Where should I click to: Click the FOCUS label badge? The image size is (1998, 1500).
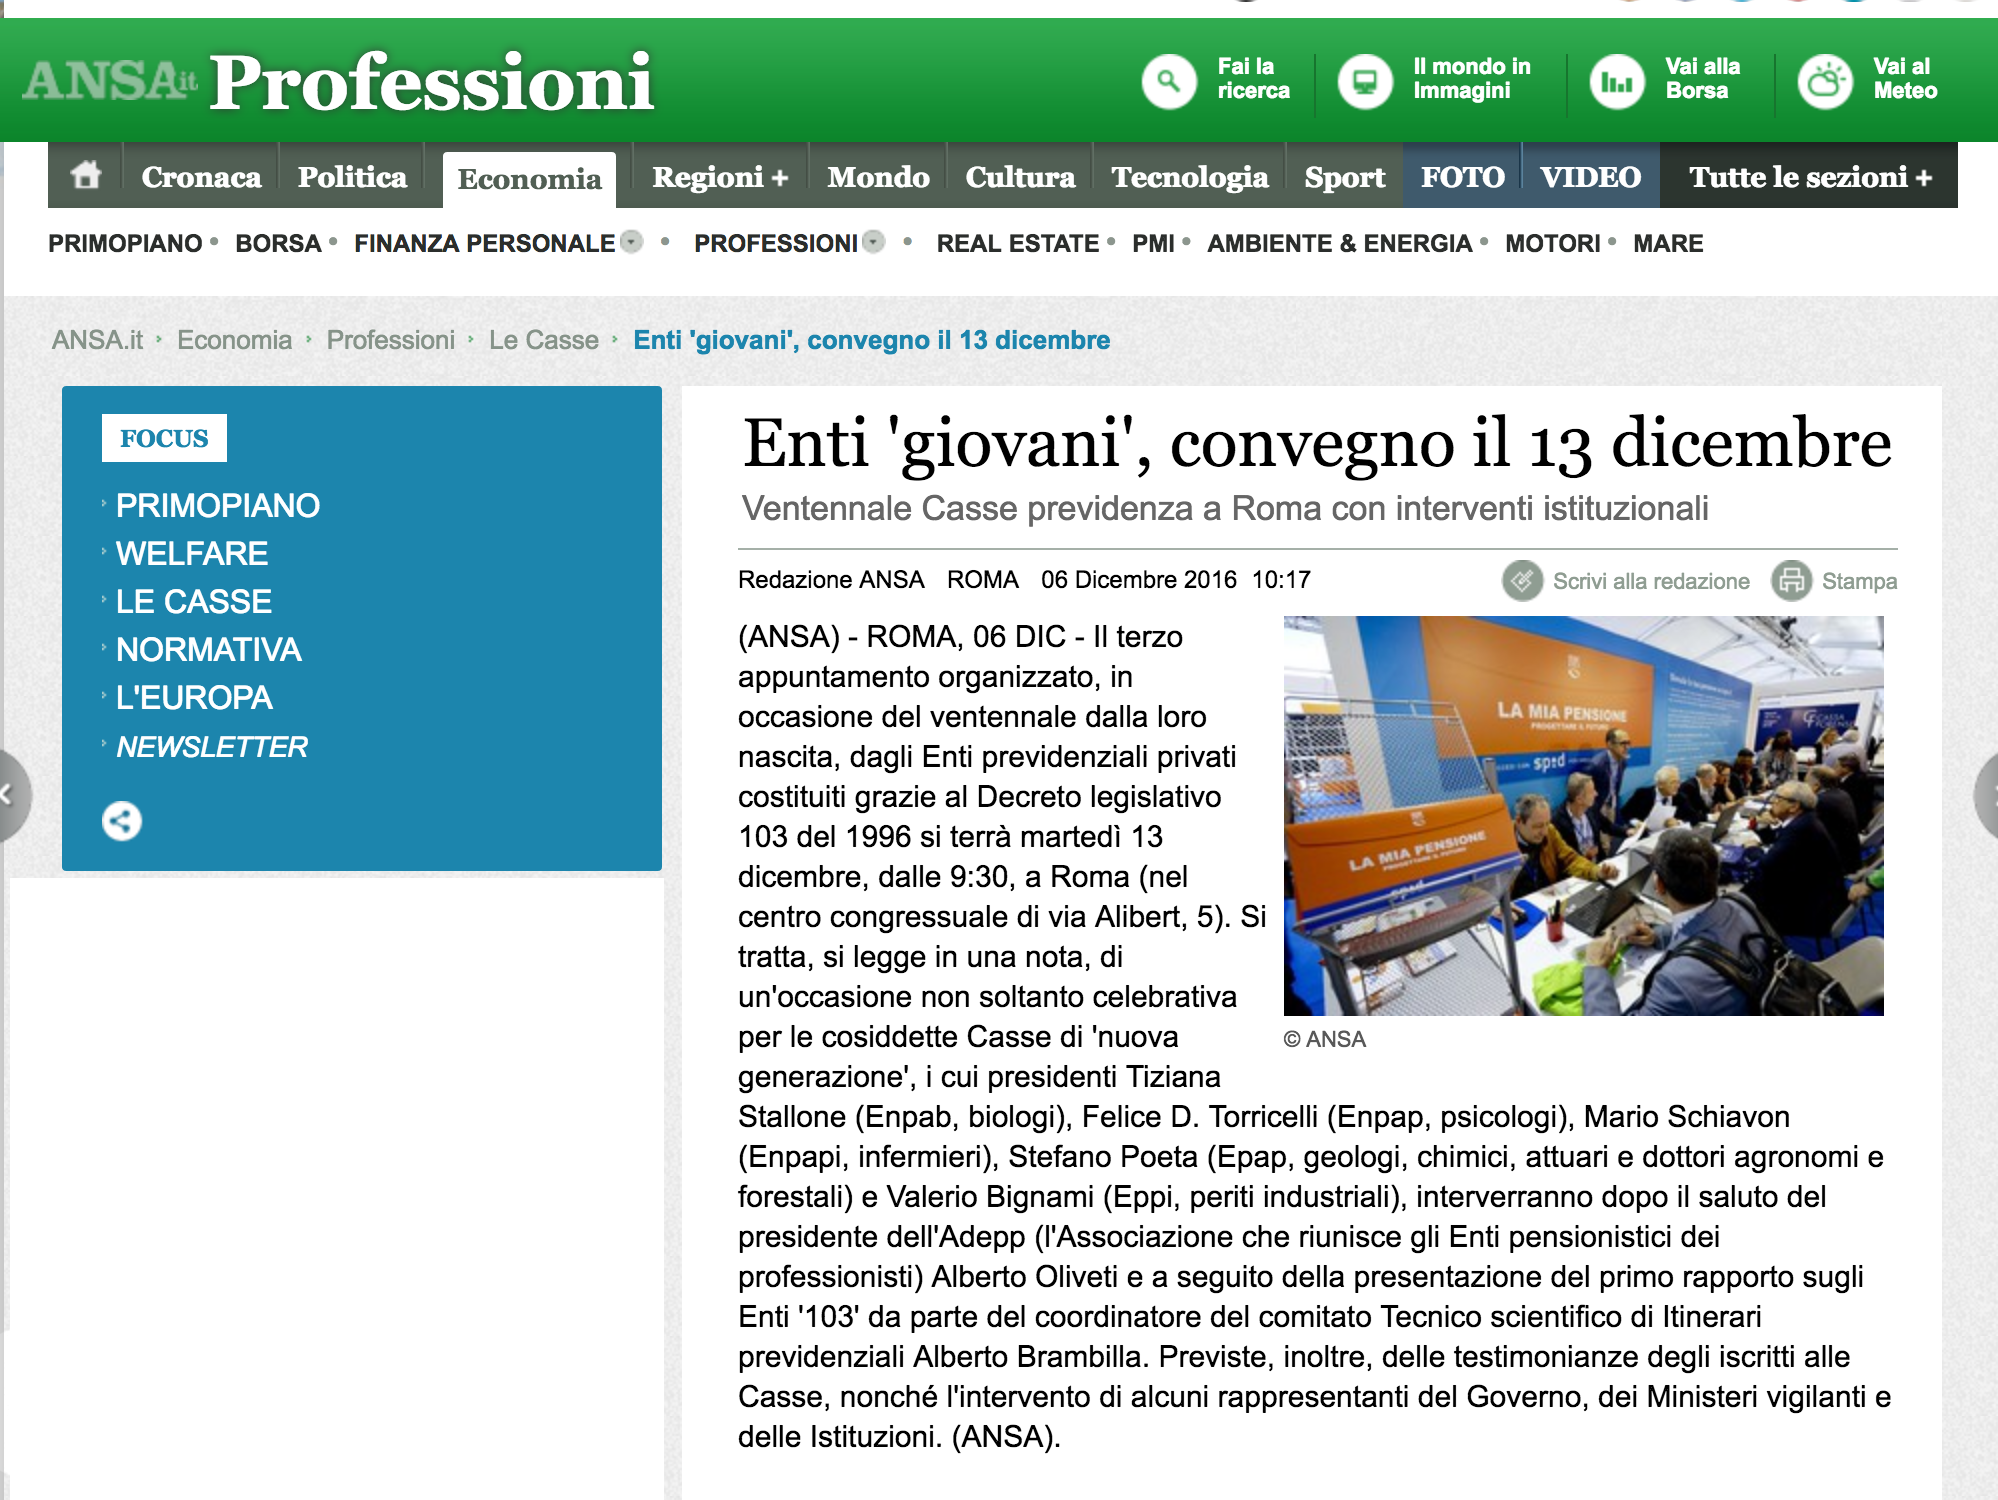164,438
